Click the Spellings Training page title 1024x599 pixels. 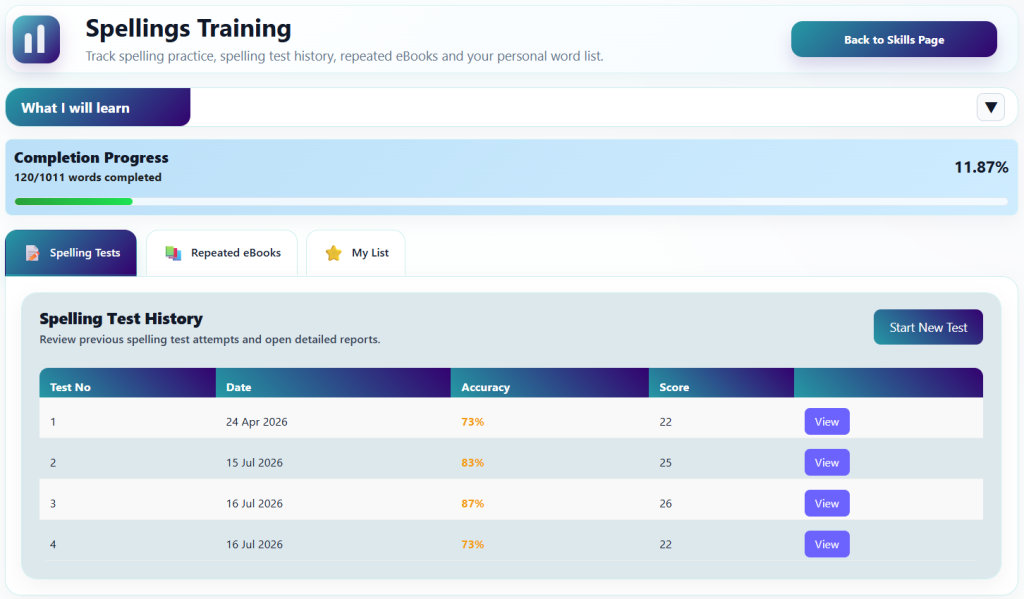pyautogui.click(x=188, y=29)
